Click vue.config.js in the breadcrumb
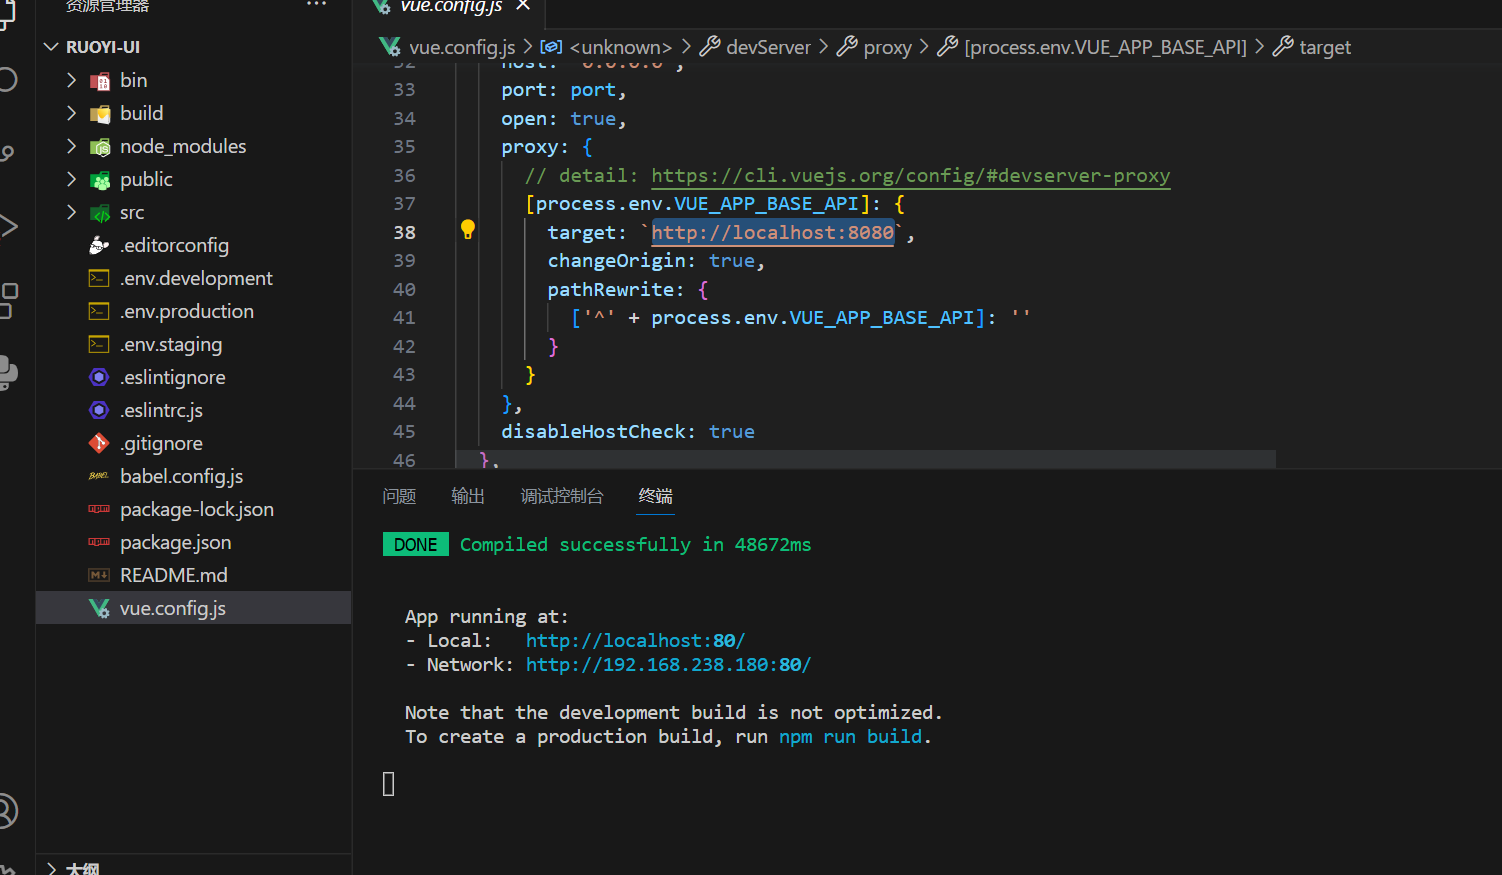 pos(462,47)
